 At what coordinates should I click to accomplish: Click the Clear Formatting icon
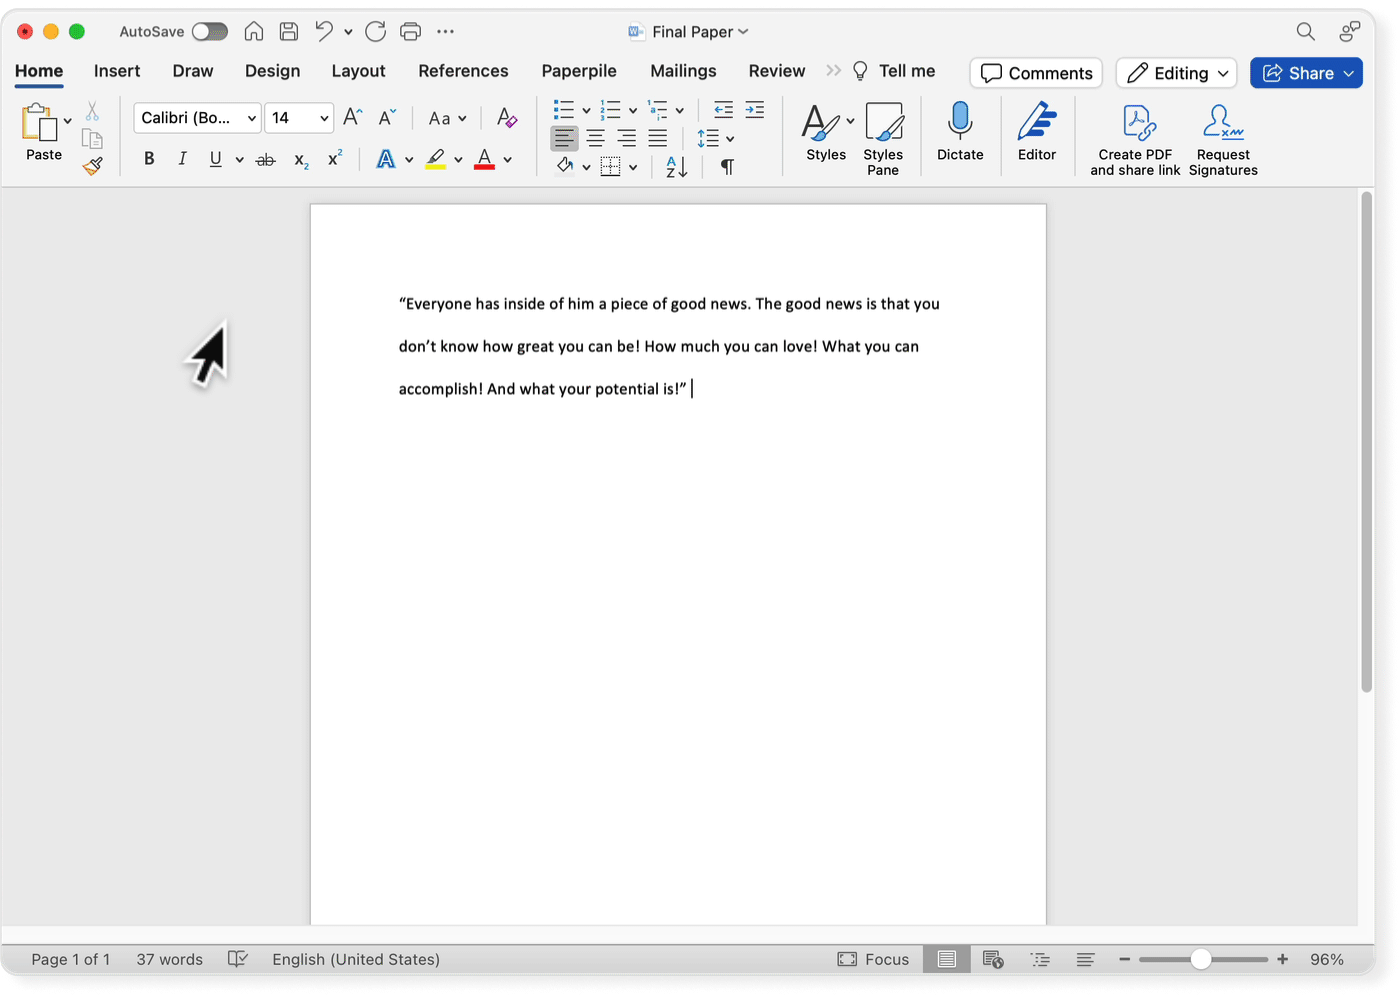(x=507, y=118)
